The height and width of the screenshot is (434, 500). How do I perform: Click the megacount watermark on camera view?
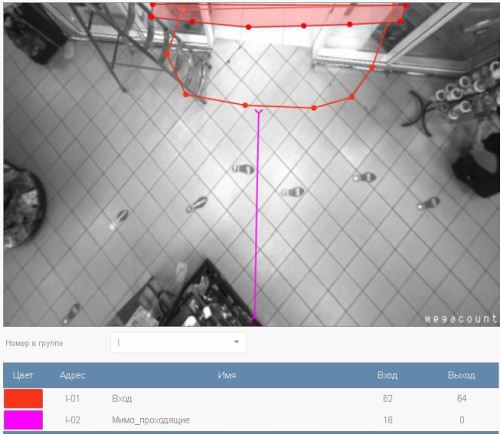461,319
